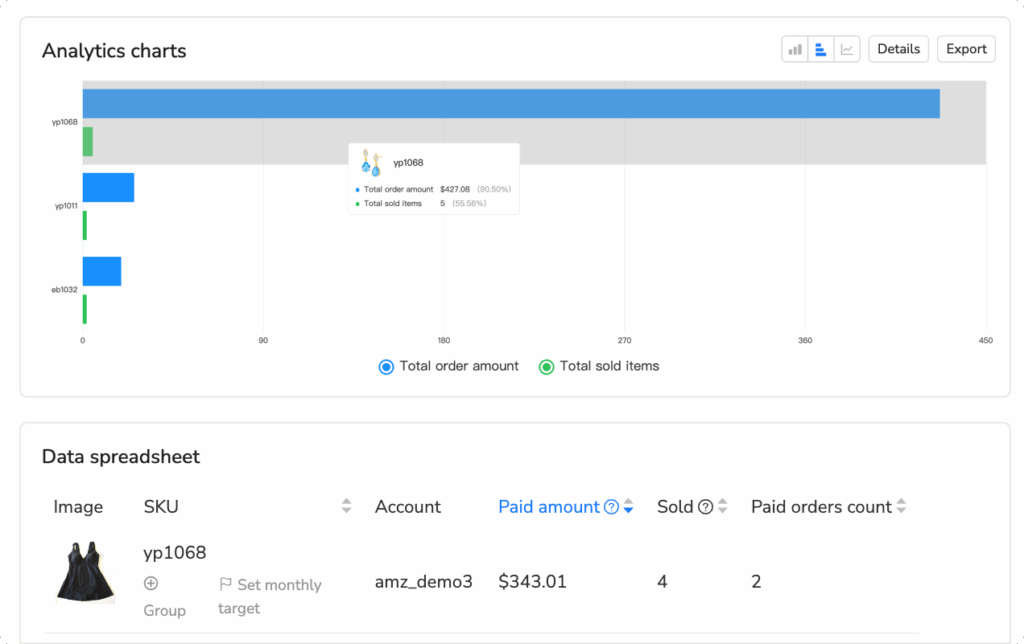Click the blue Total order amount legend dot
Viewport: 1024px width, 644px height.
[x=385, y=366]
